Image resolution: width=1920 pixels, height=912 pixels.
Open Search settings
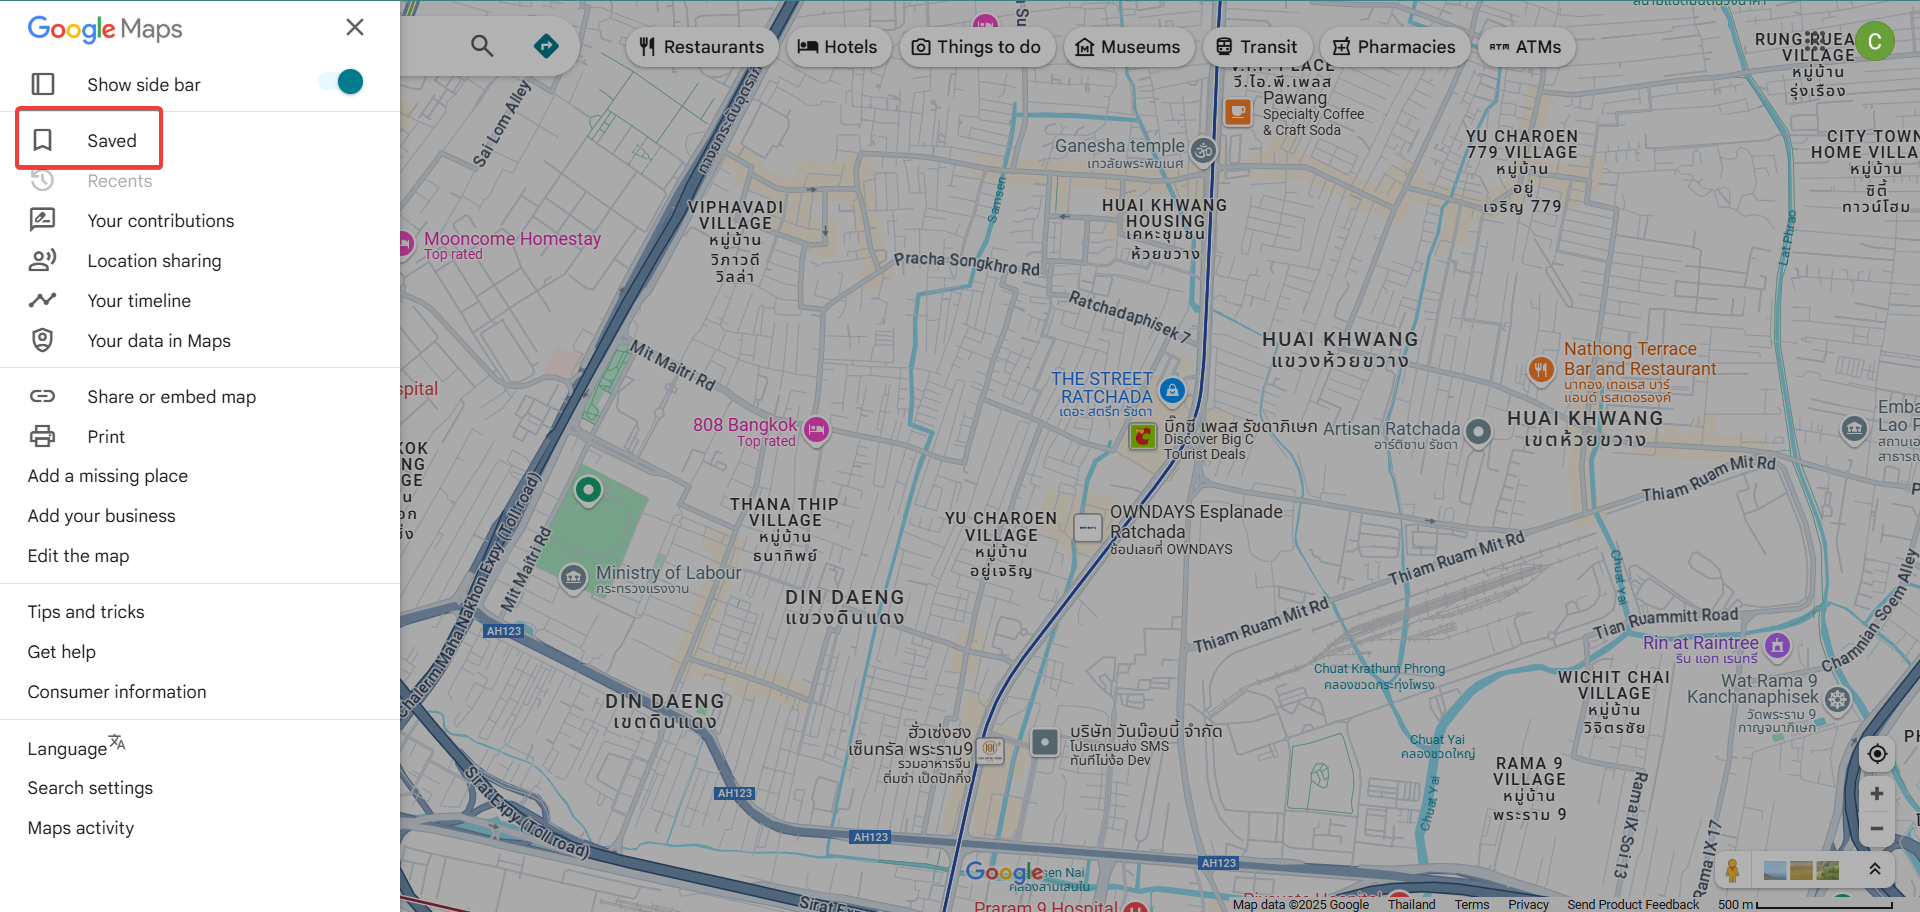[90, 788]
